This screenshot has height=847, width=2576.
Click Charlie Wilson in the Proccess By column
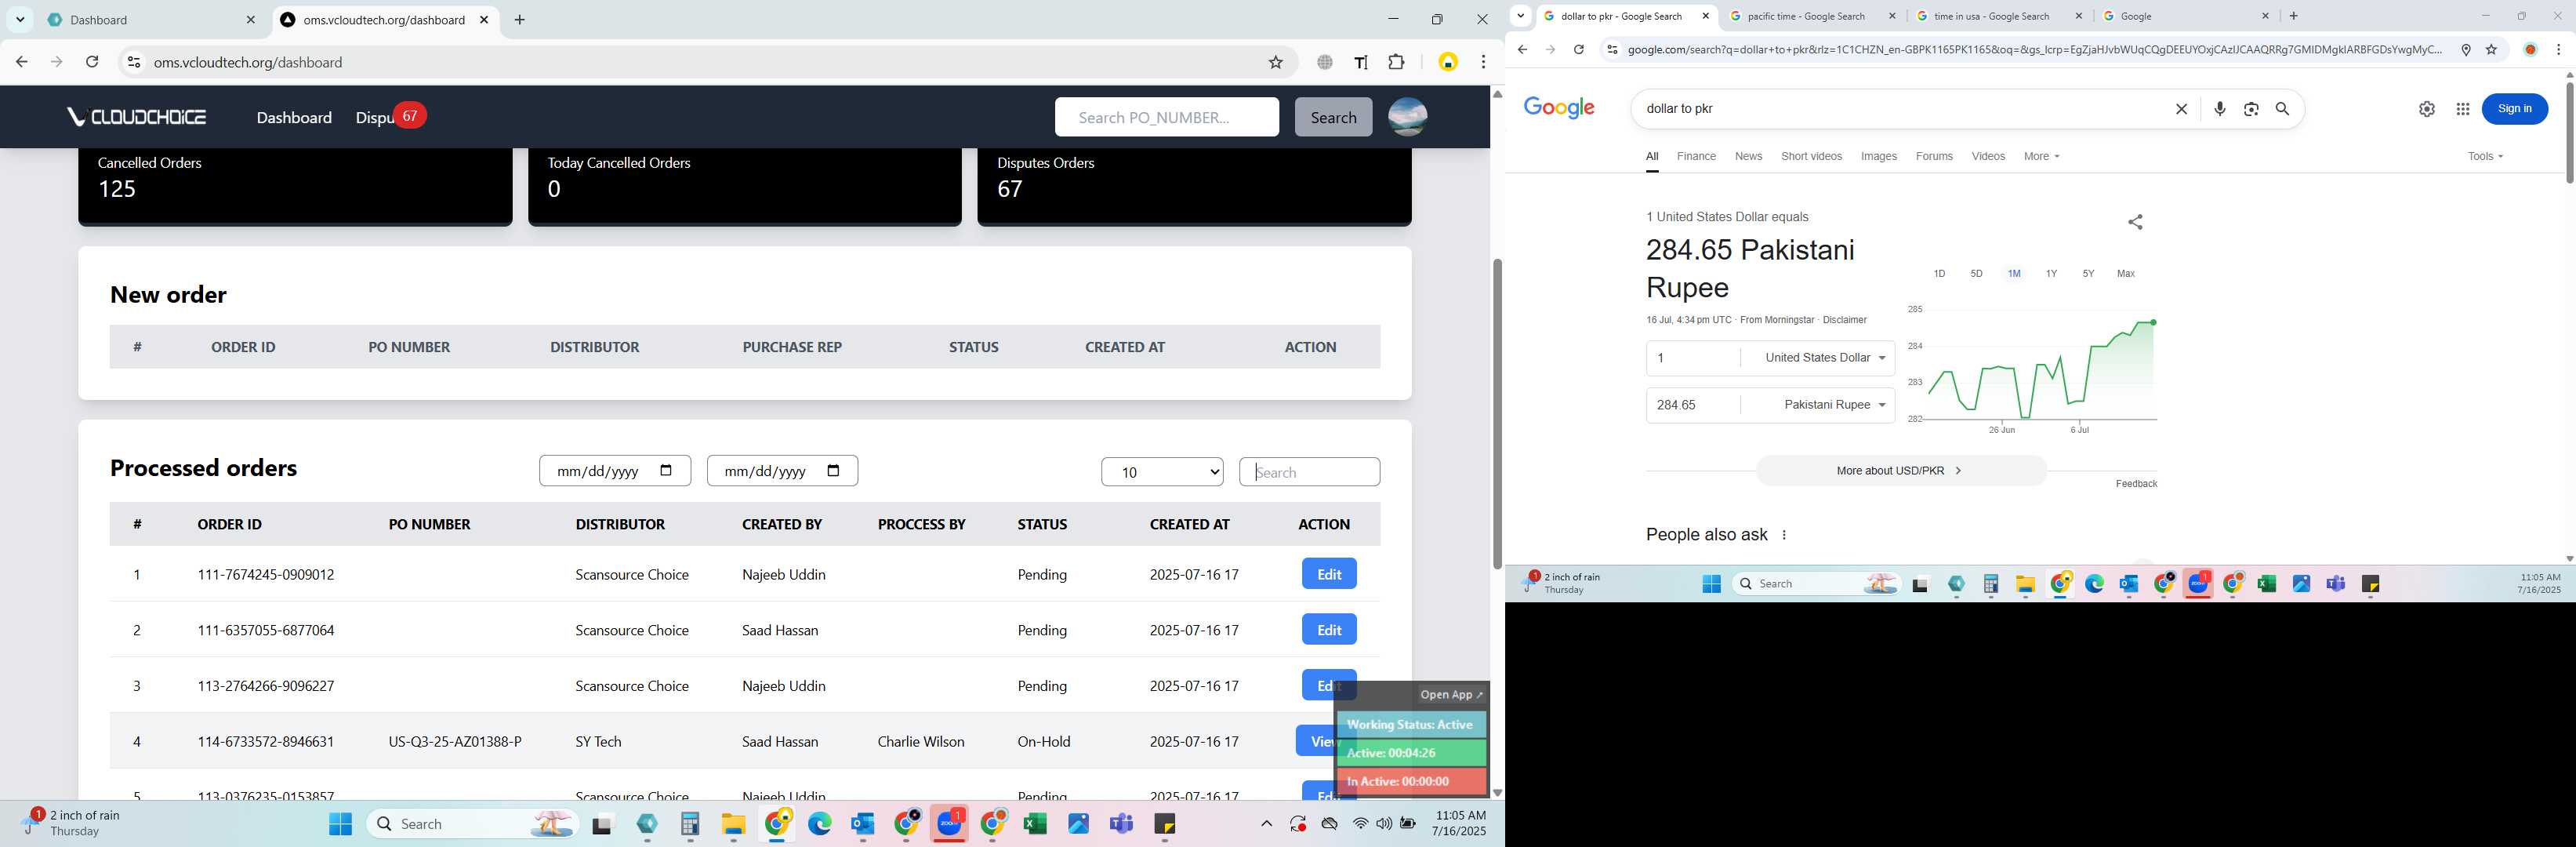pos(921,742)
